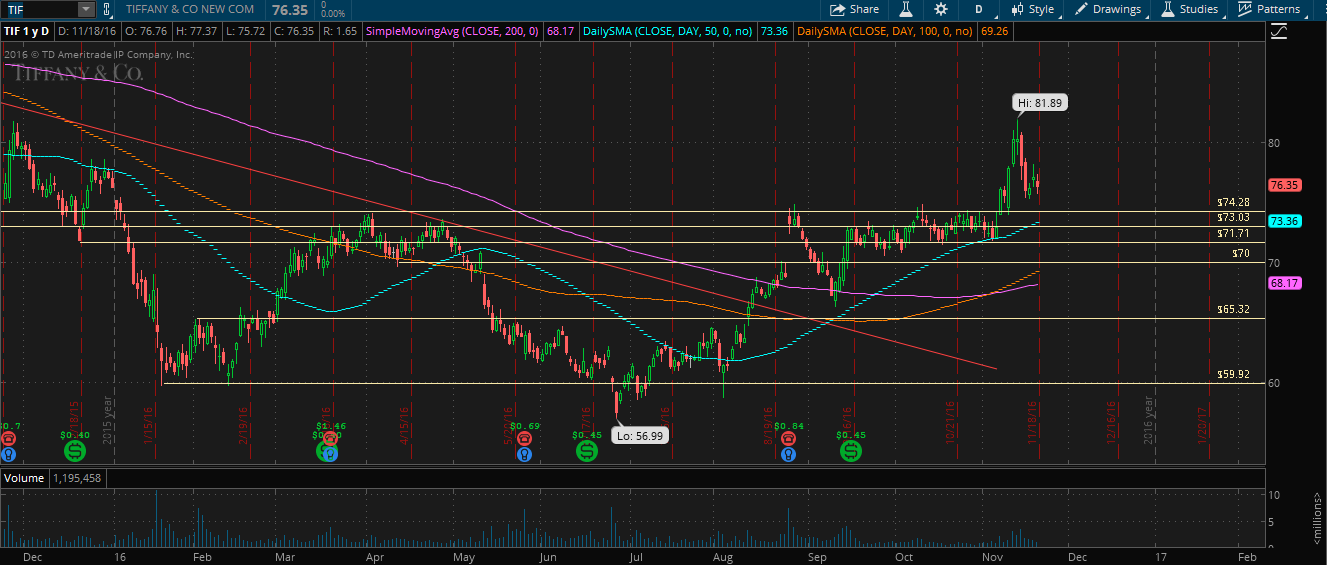This screenshot has width=1327, height=565.
Task: Click the red phone icon under $0.69
Action: [523, 439]
